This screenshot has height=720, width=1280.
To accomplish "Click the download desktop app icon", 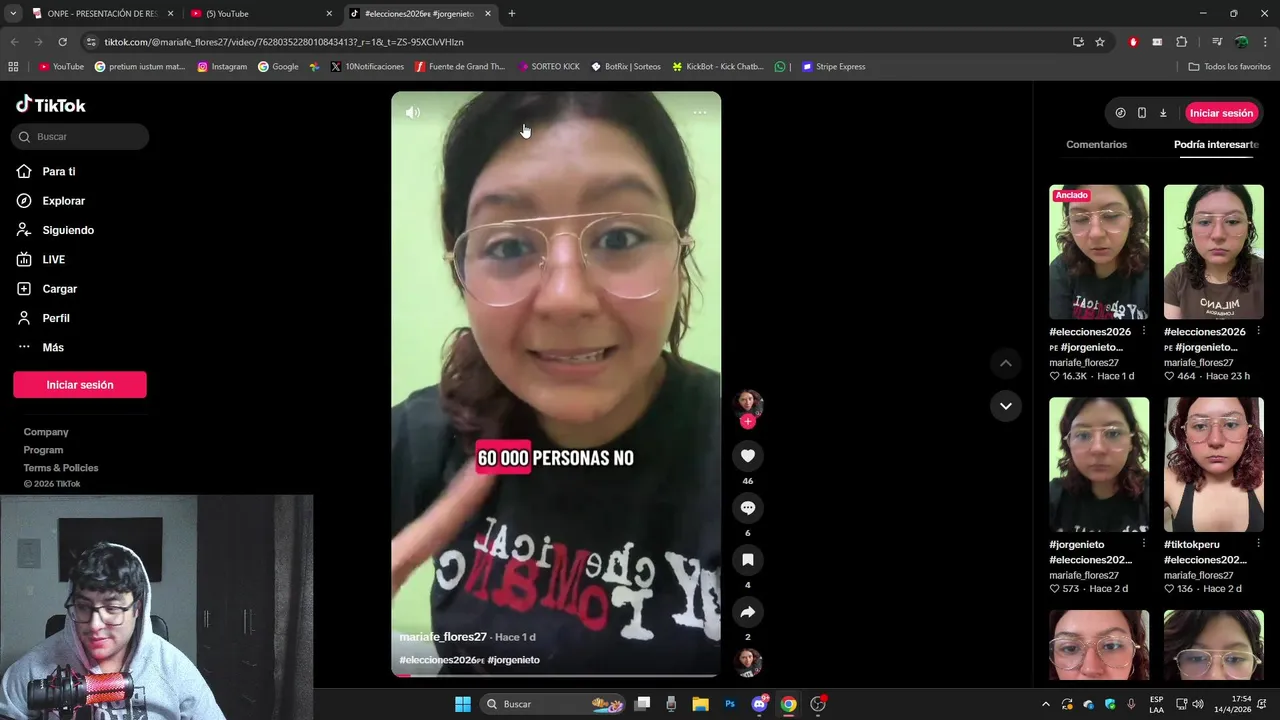I will point(1163,113).
